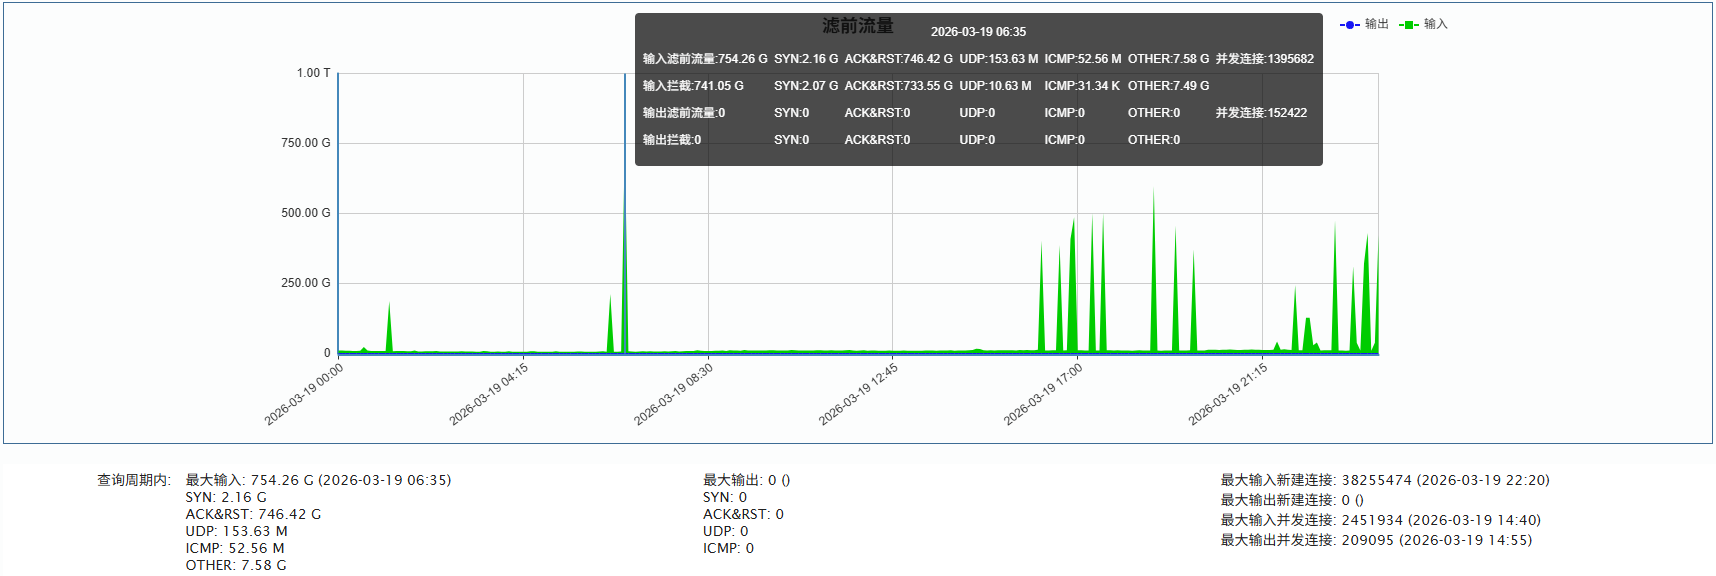Click 最大输入并发连接 2451934 summary line
The image size is (1716, 576).
tap(1380, 520)
